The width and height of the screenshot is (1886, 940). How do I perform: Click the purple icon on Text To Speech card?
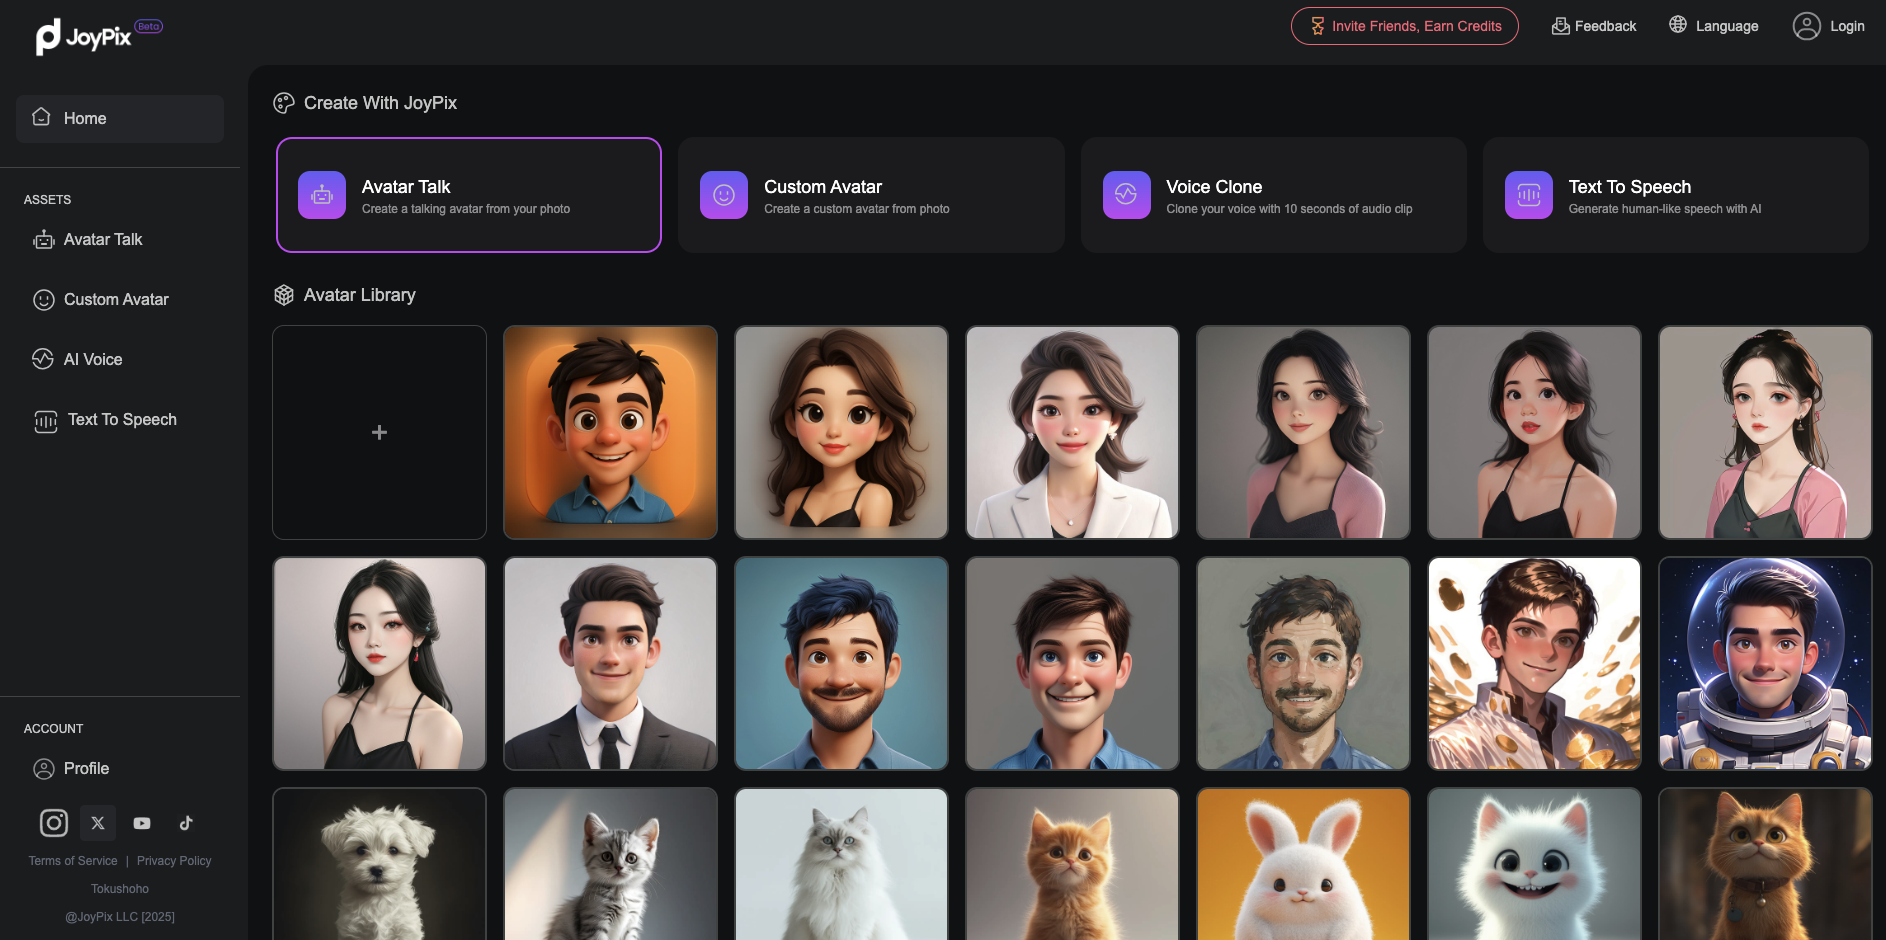click(x=1529, y=195)
